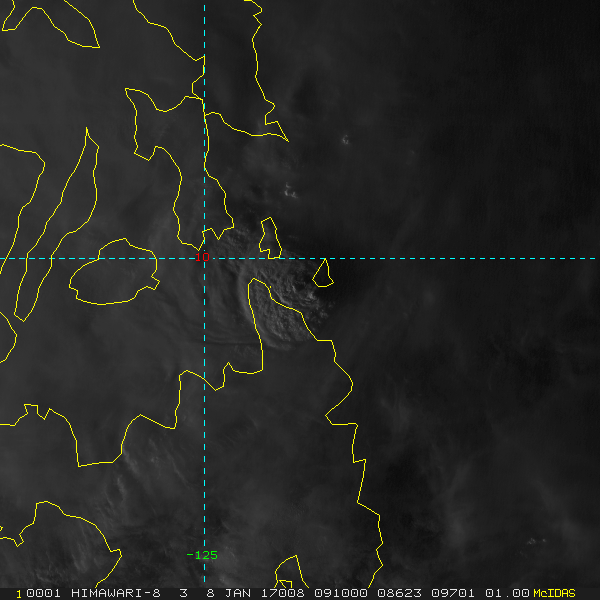Viewport: 600px width, 600px height.
Task: Click the green -125 longitude label
Action: [202, 555]
